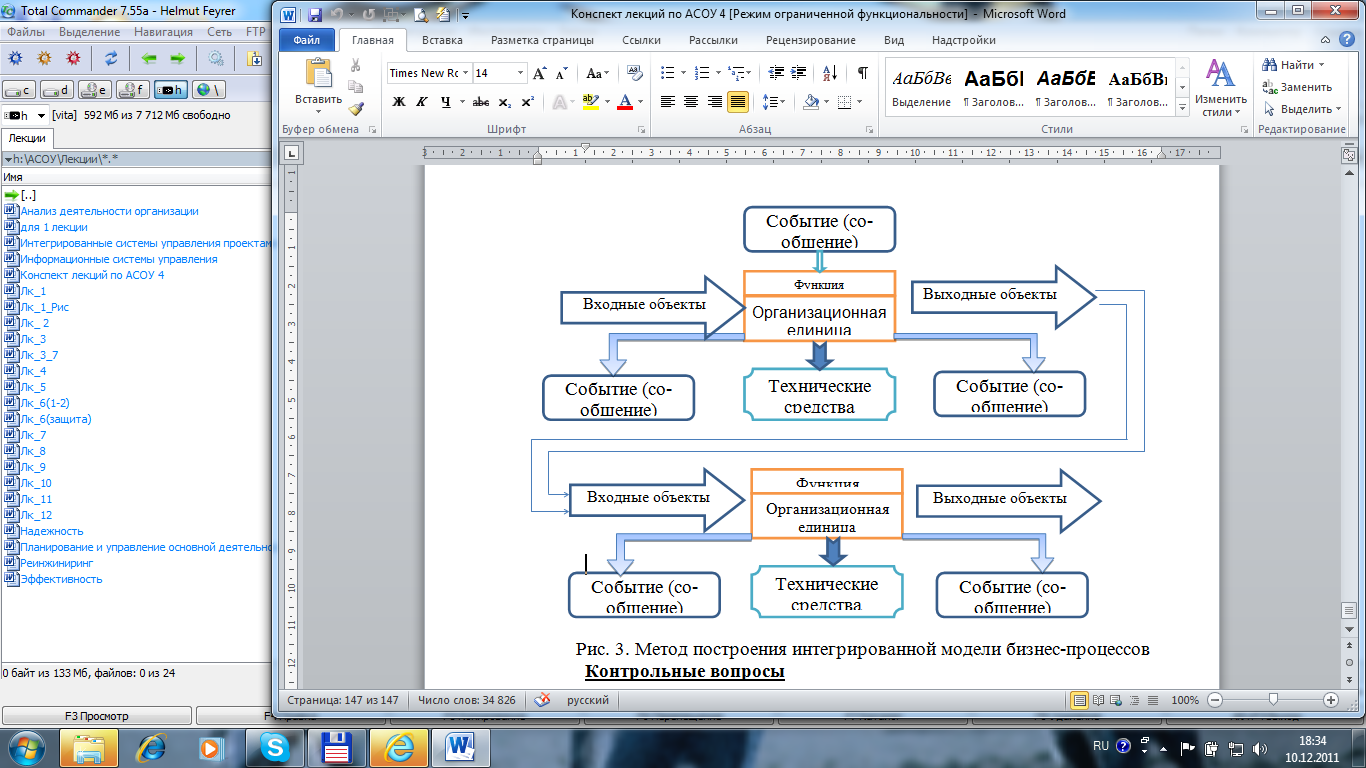Click the blue gear-star icon in Total Commander
The image size is (1366, 768).
click(x=16, y=58)
